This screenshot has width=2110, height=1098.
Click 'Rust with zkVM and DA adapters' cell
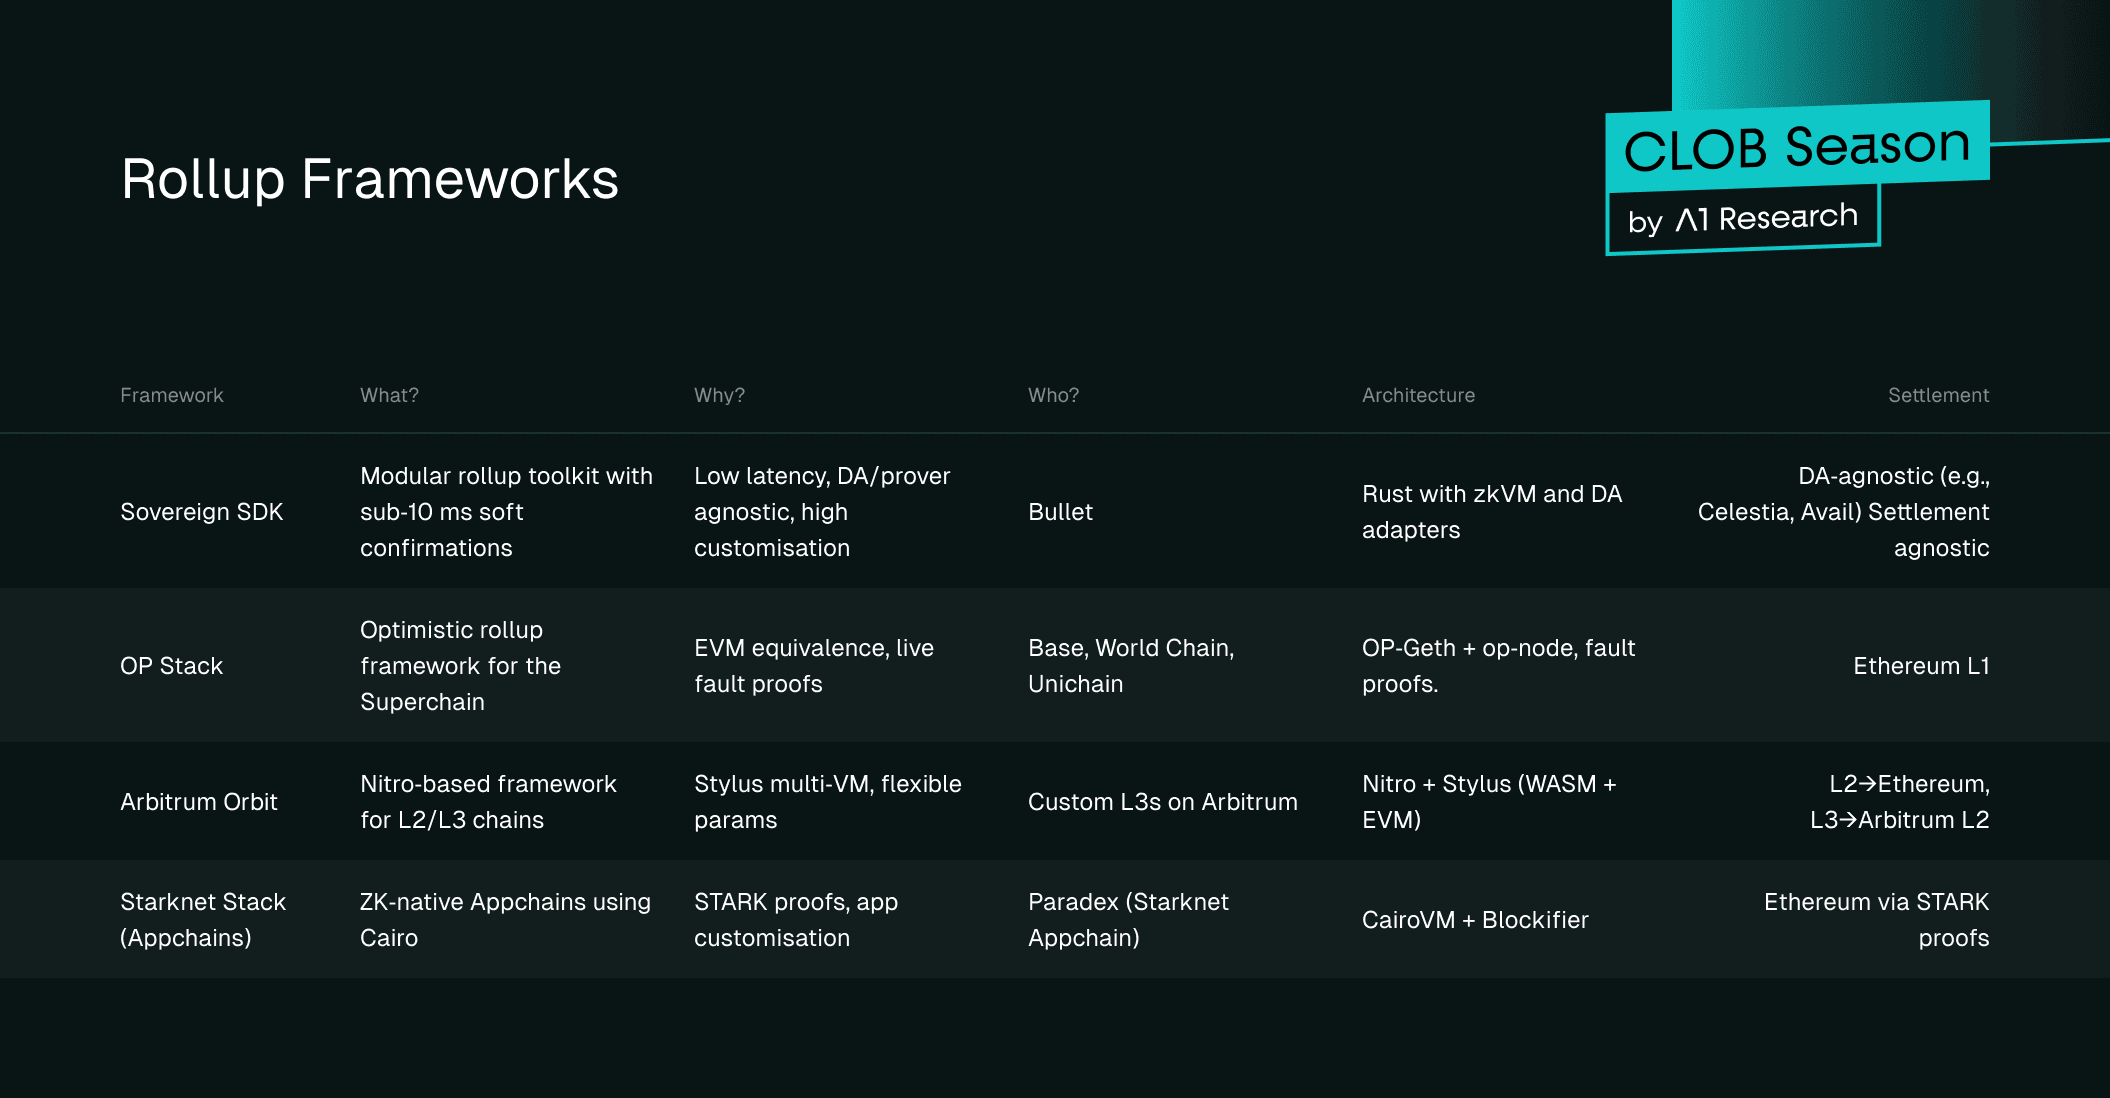[x=1492, y=512]
